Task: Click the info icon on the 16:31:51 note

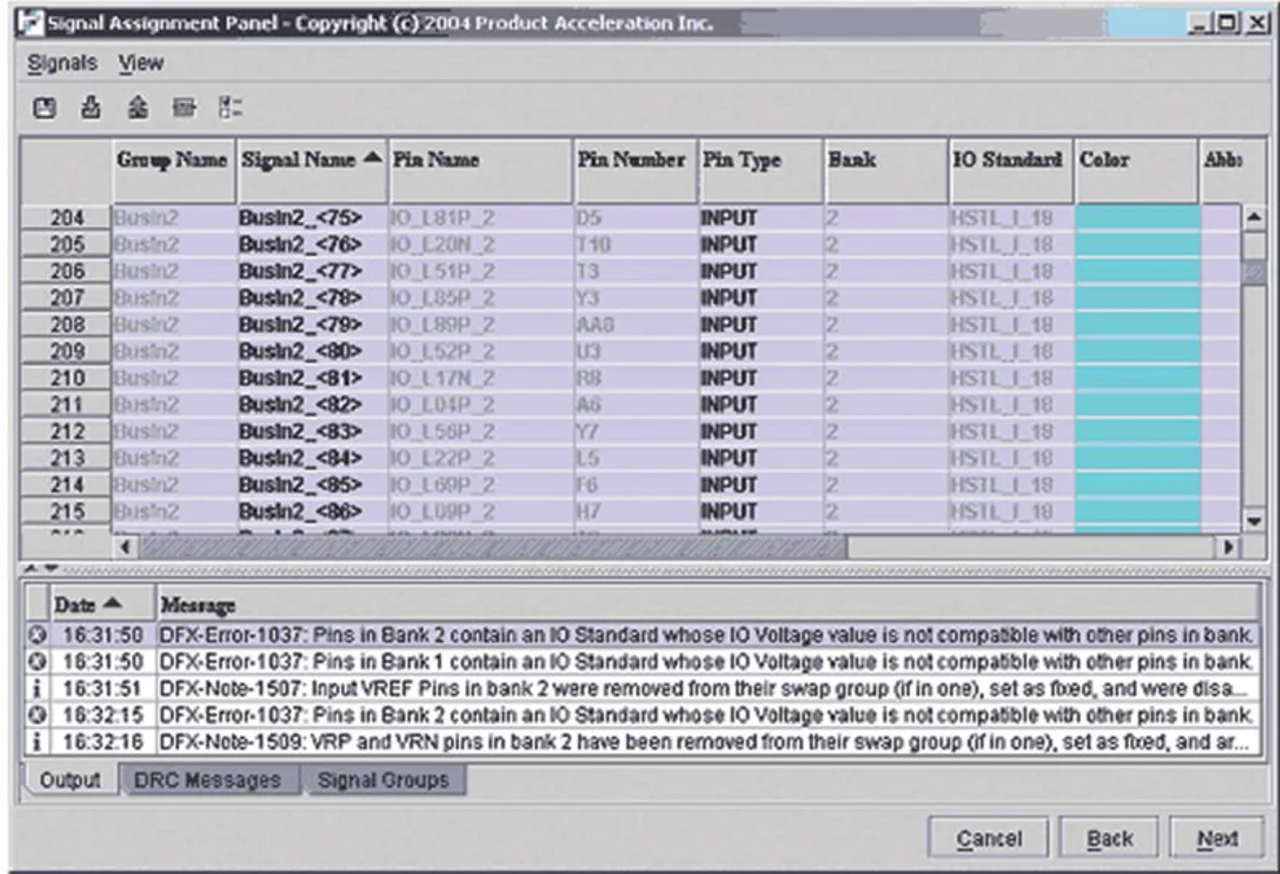Action: [x=36, y=689]
